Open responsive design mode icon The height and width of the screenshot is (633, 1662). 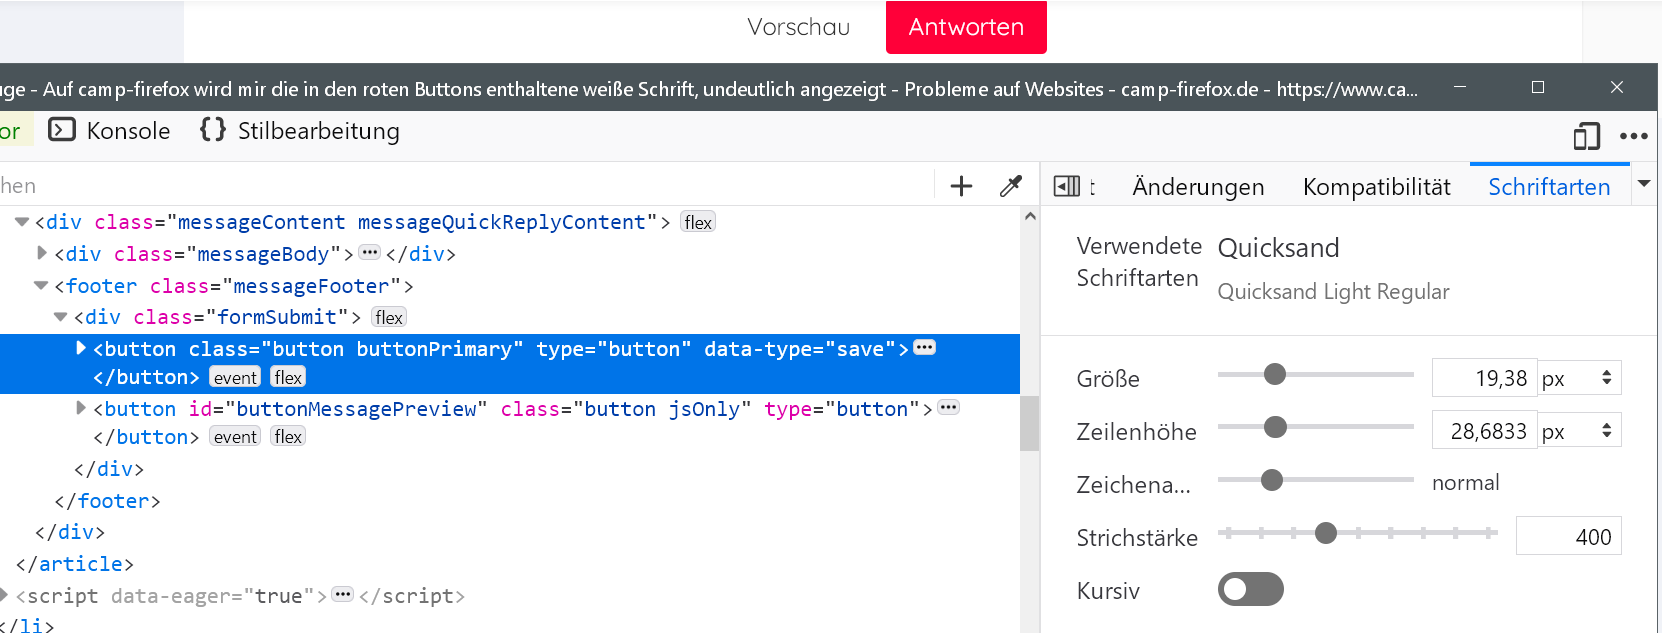[1586, 136]
